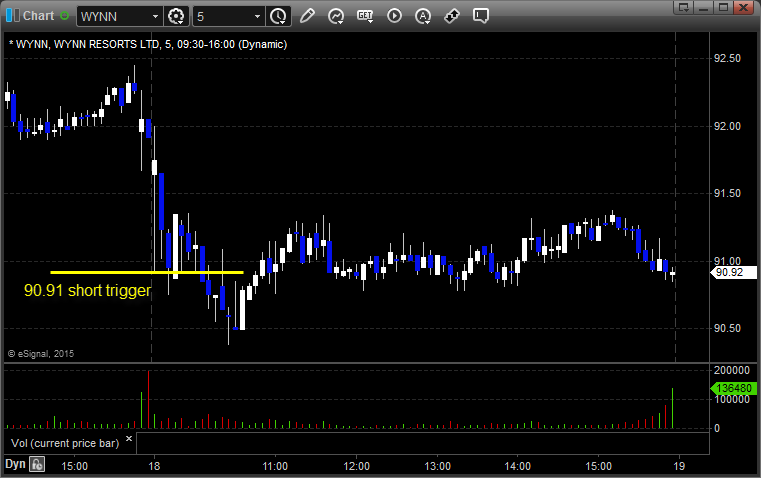Select the pencil drawing tool

307,16
